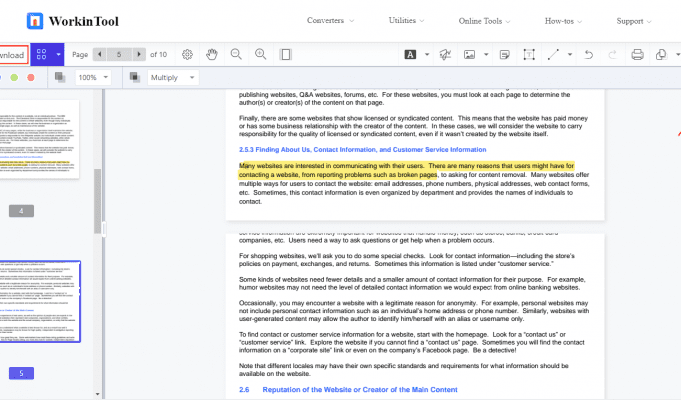
Task: Select the signature tool icon
Action: [445, 54]
